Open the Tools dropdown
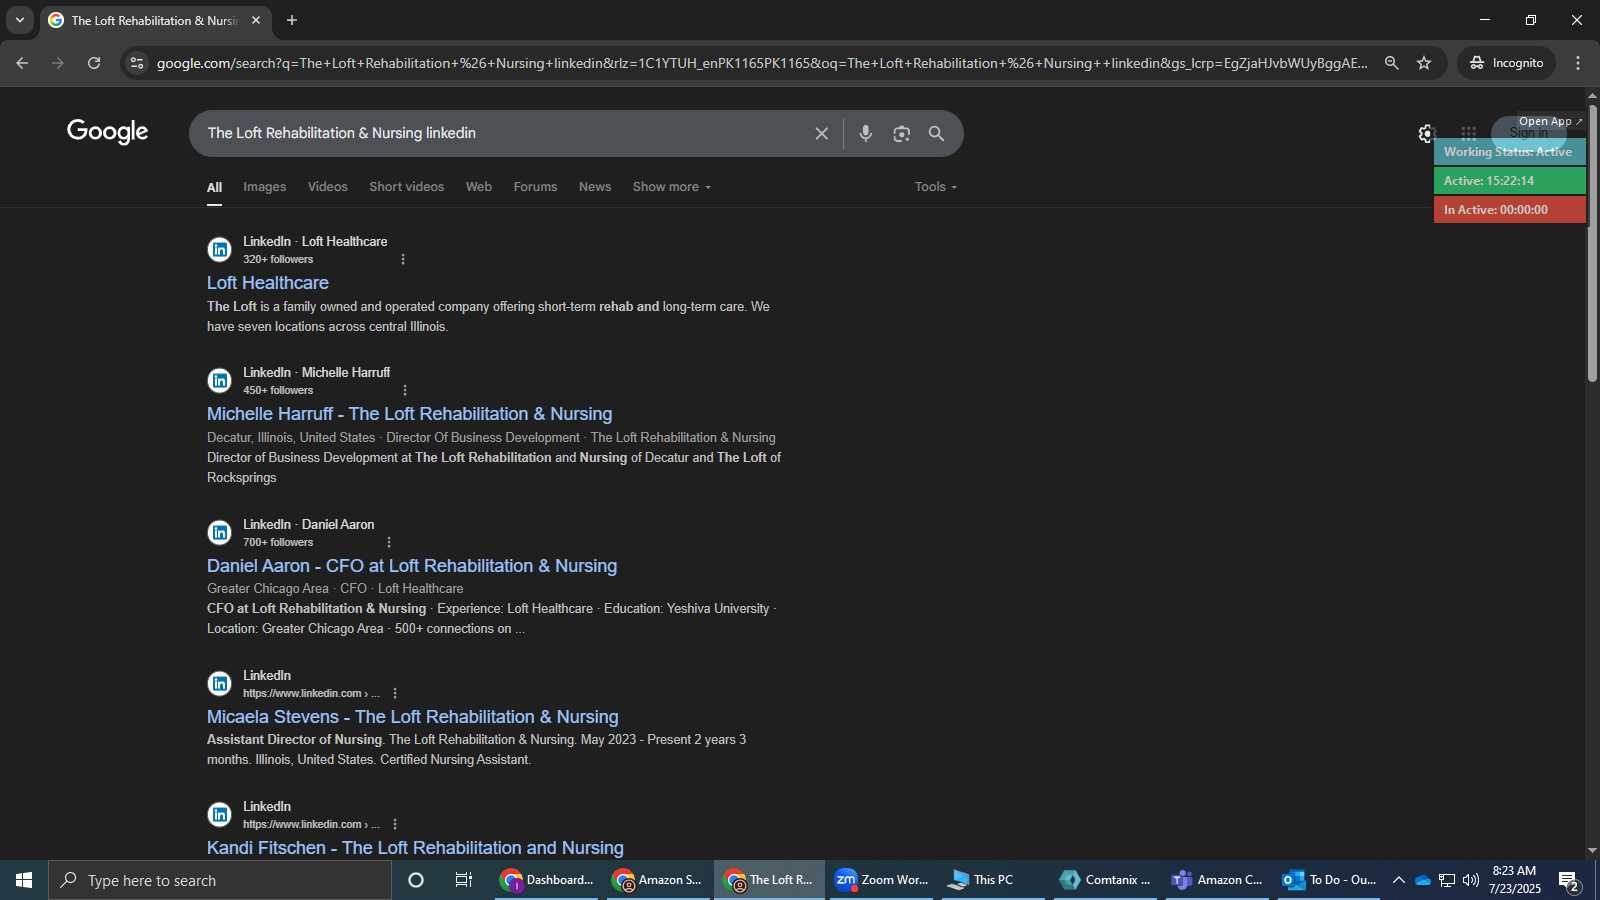The image size is (1600, 900). 936,187
